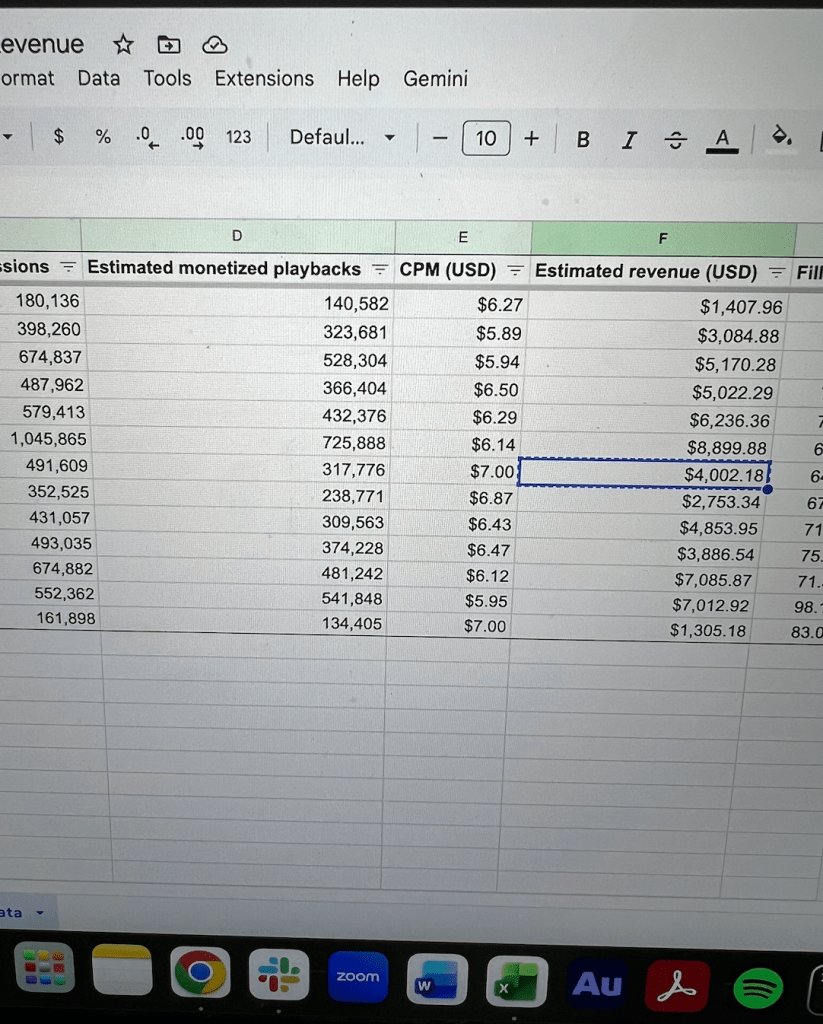Open the Gemini menu
This screenshot has height=1024, width=823.
click(435, 78)
